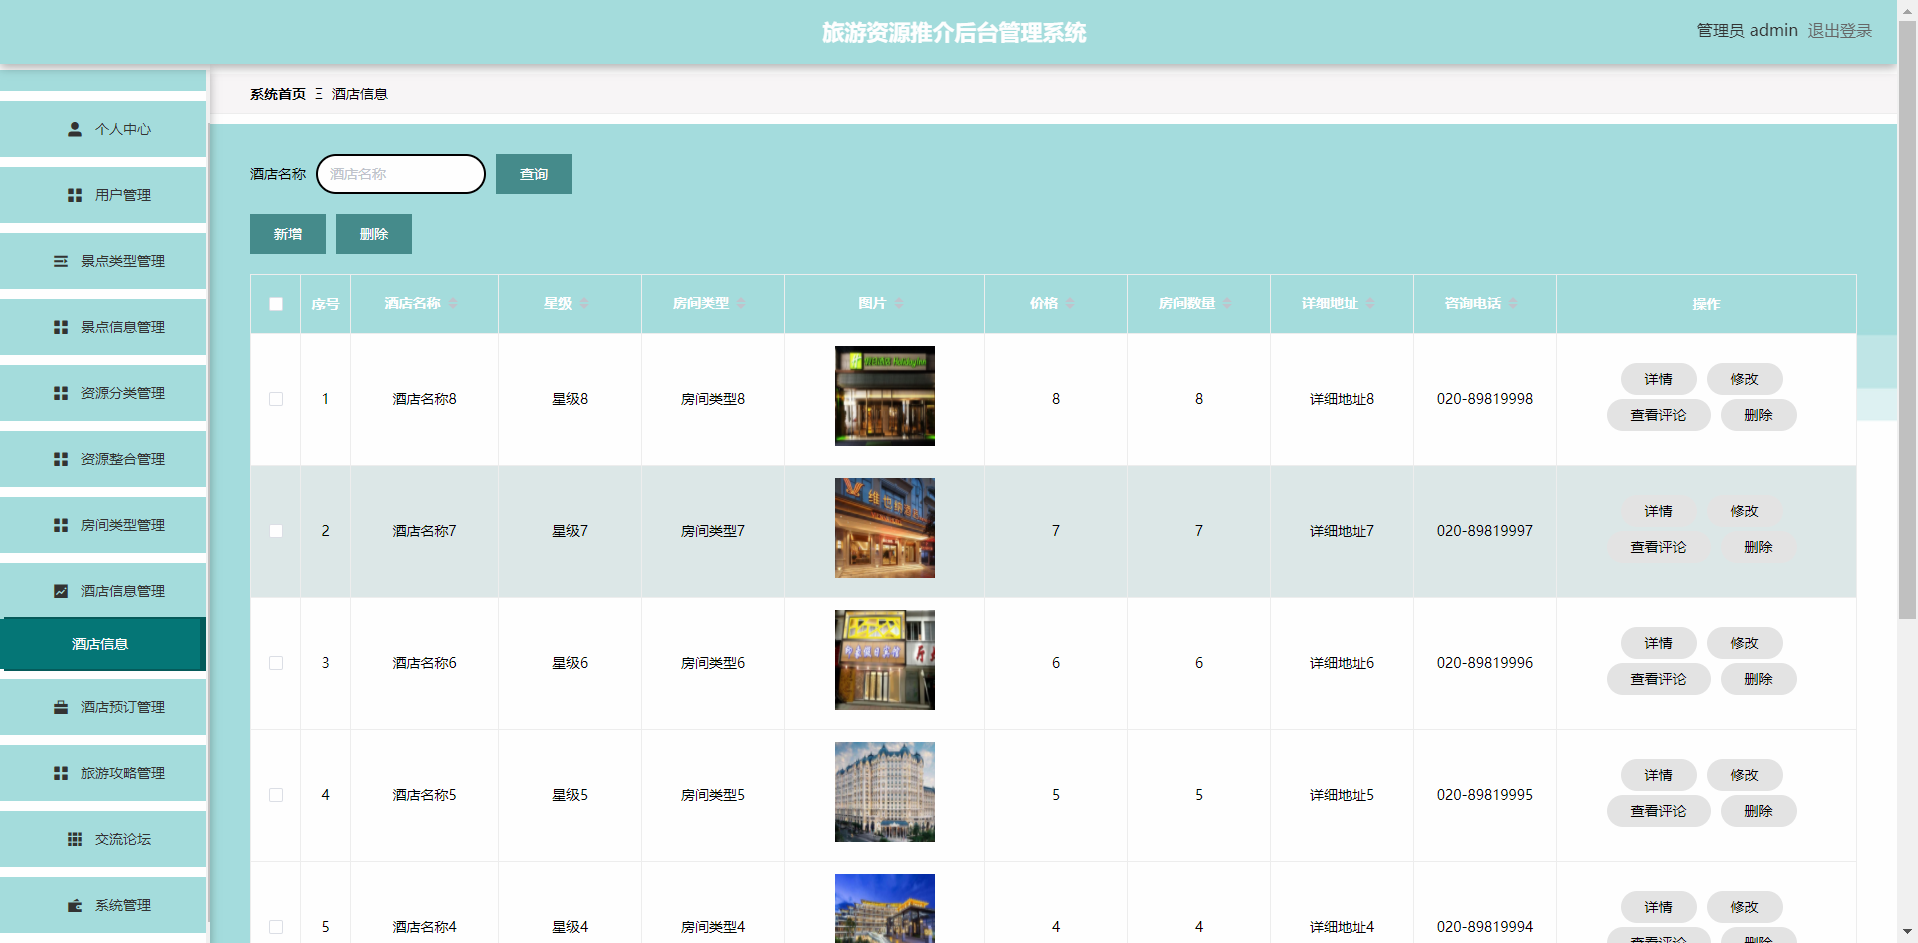Open 用户管理 menu label
The height and width of the screenshot is (943, 1918).
pos(123,195)
